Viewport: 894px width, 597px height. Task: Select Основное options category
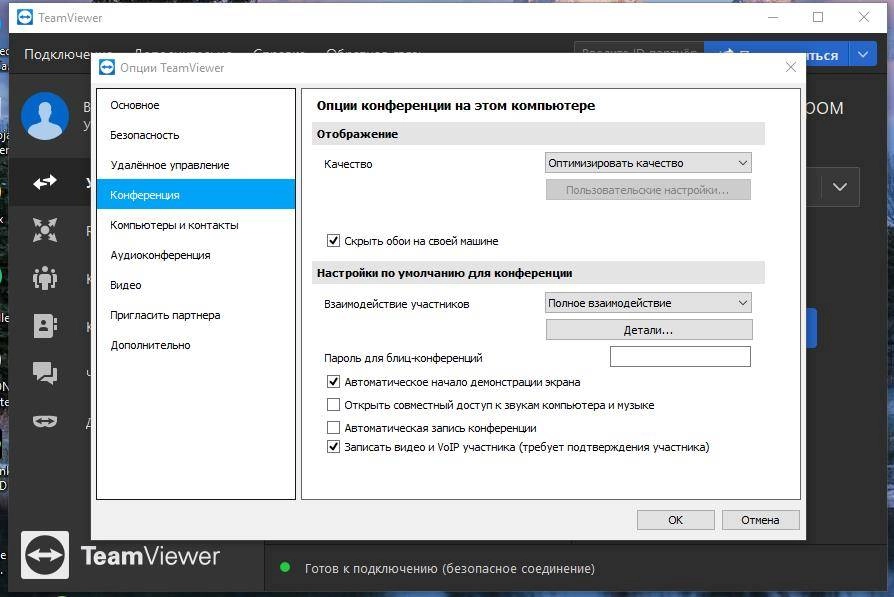196,105
